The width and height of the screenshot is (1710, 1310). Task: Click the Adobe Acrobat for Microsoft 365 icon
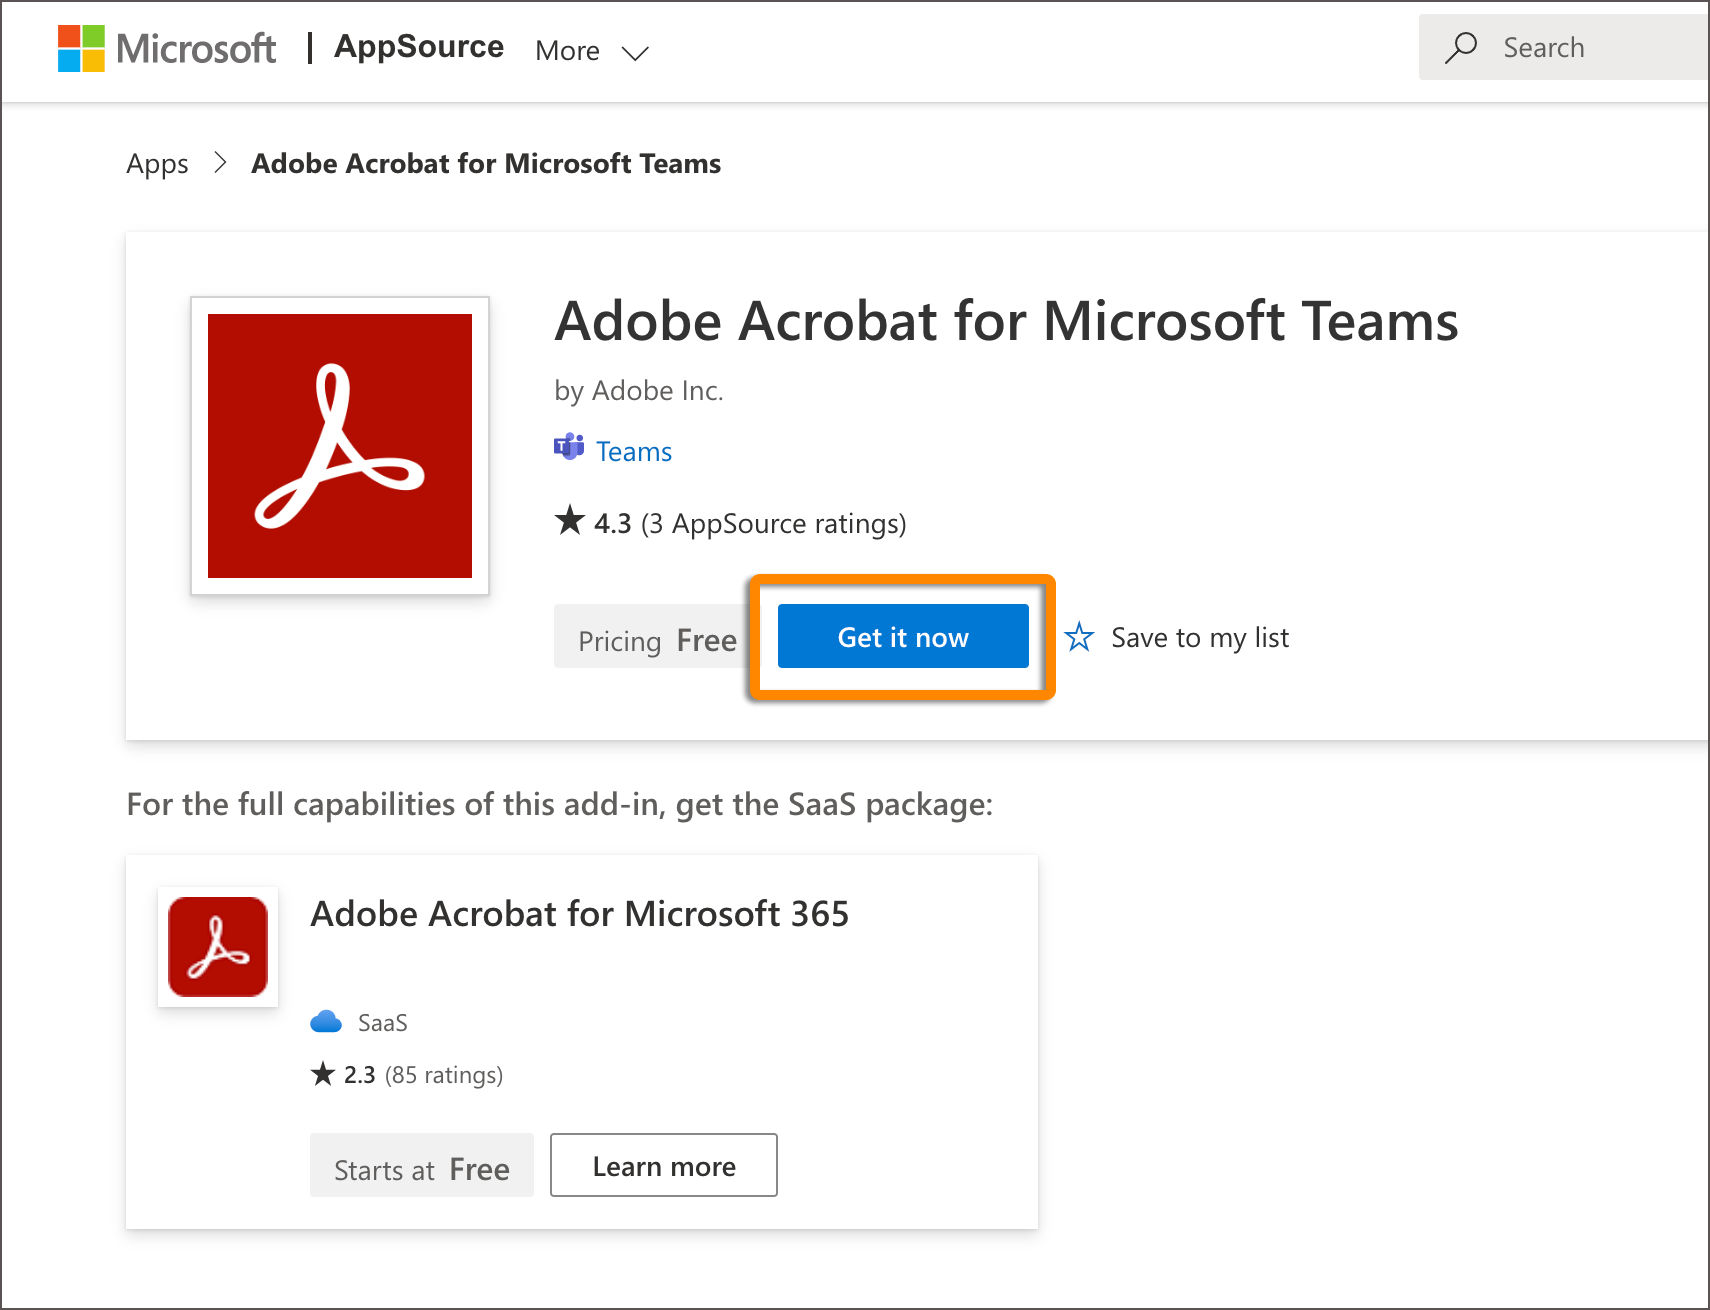(x=218, y=946)
